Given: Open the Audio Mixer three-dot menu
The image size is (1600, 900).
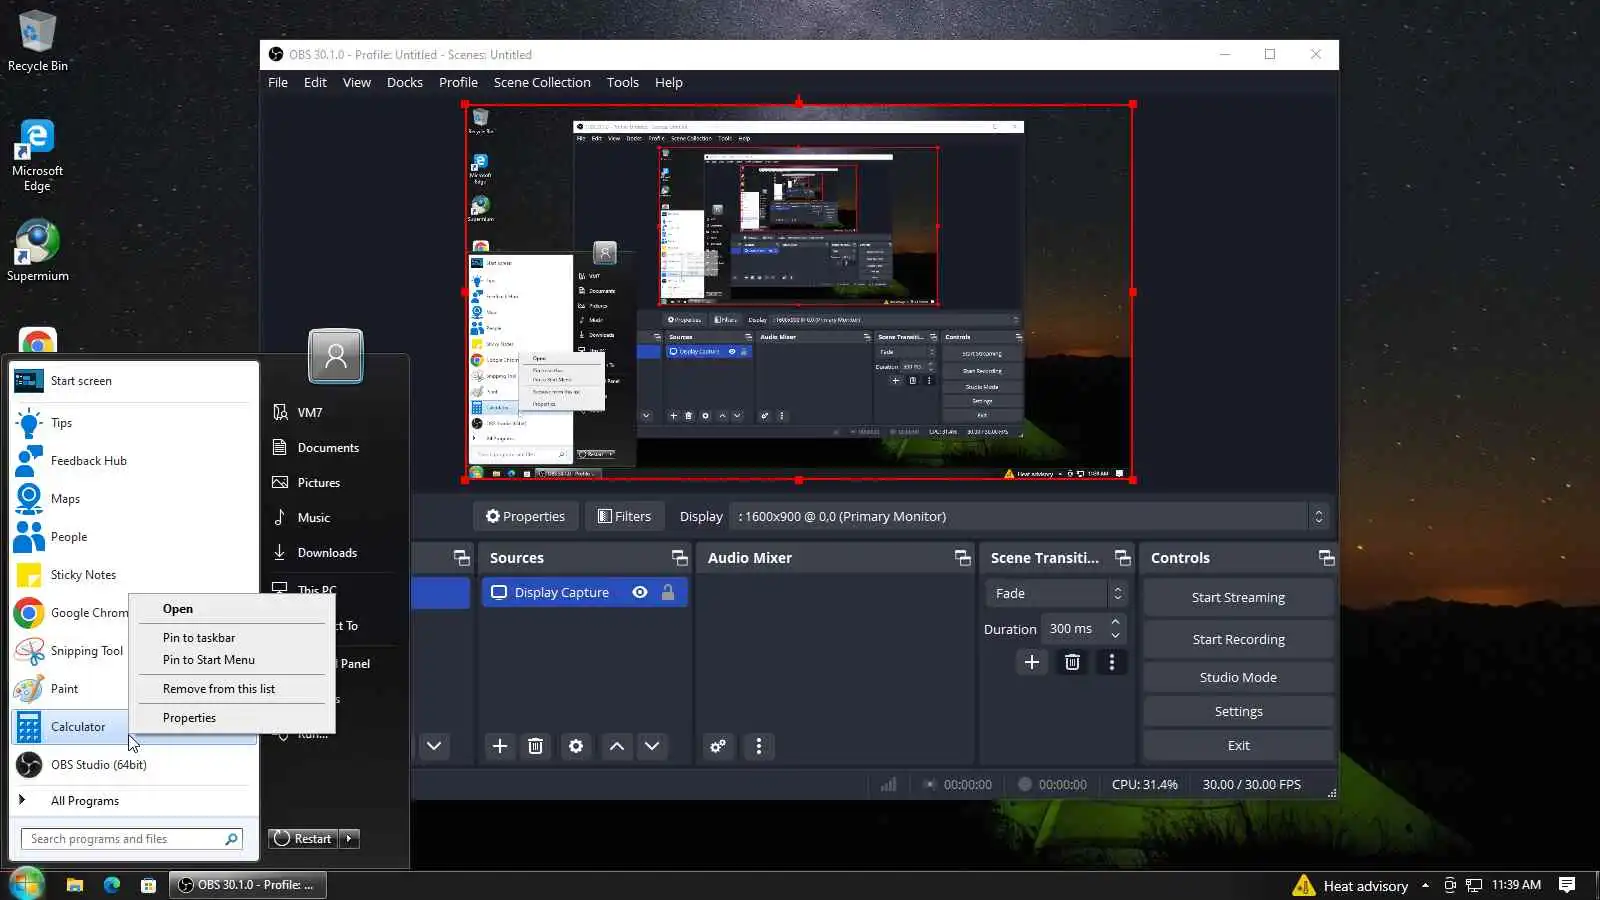Looking at the screenshot, I should coord(759,746).
